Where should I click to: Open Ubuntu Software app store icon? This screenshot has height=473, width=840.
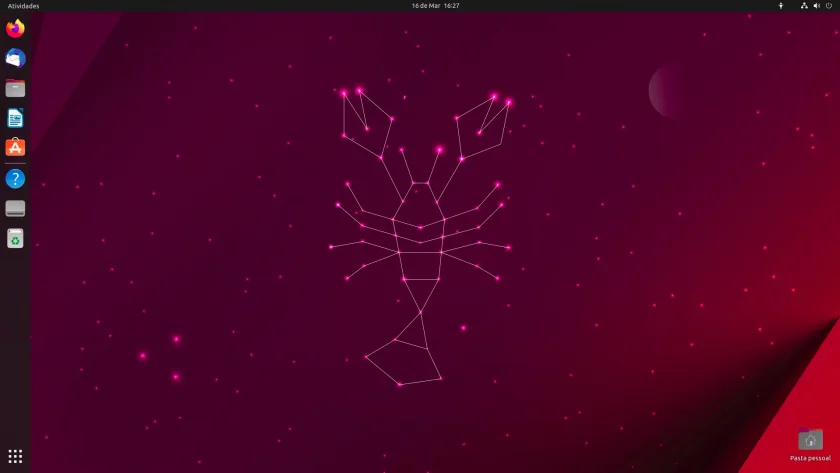point(15,147)
